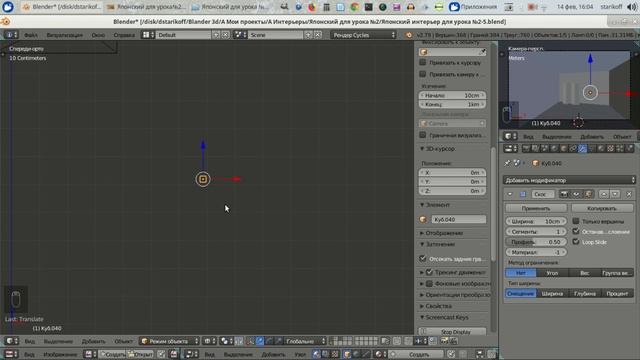Toggle modifier render visibility camera icon
The image size is (640, 360).
coord(564,194)
